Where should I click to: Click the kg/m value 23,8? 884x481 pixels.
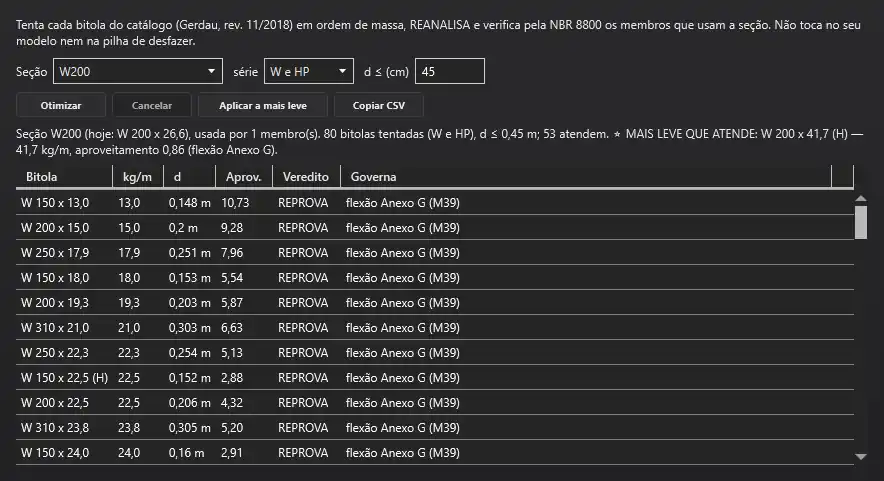tap(129, 428)
